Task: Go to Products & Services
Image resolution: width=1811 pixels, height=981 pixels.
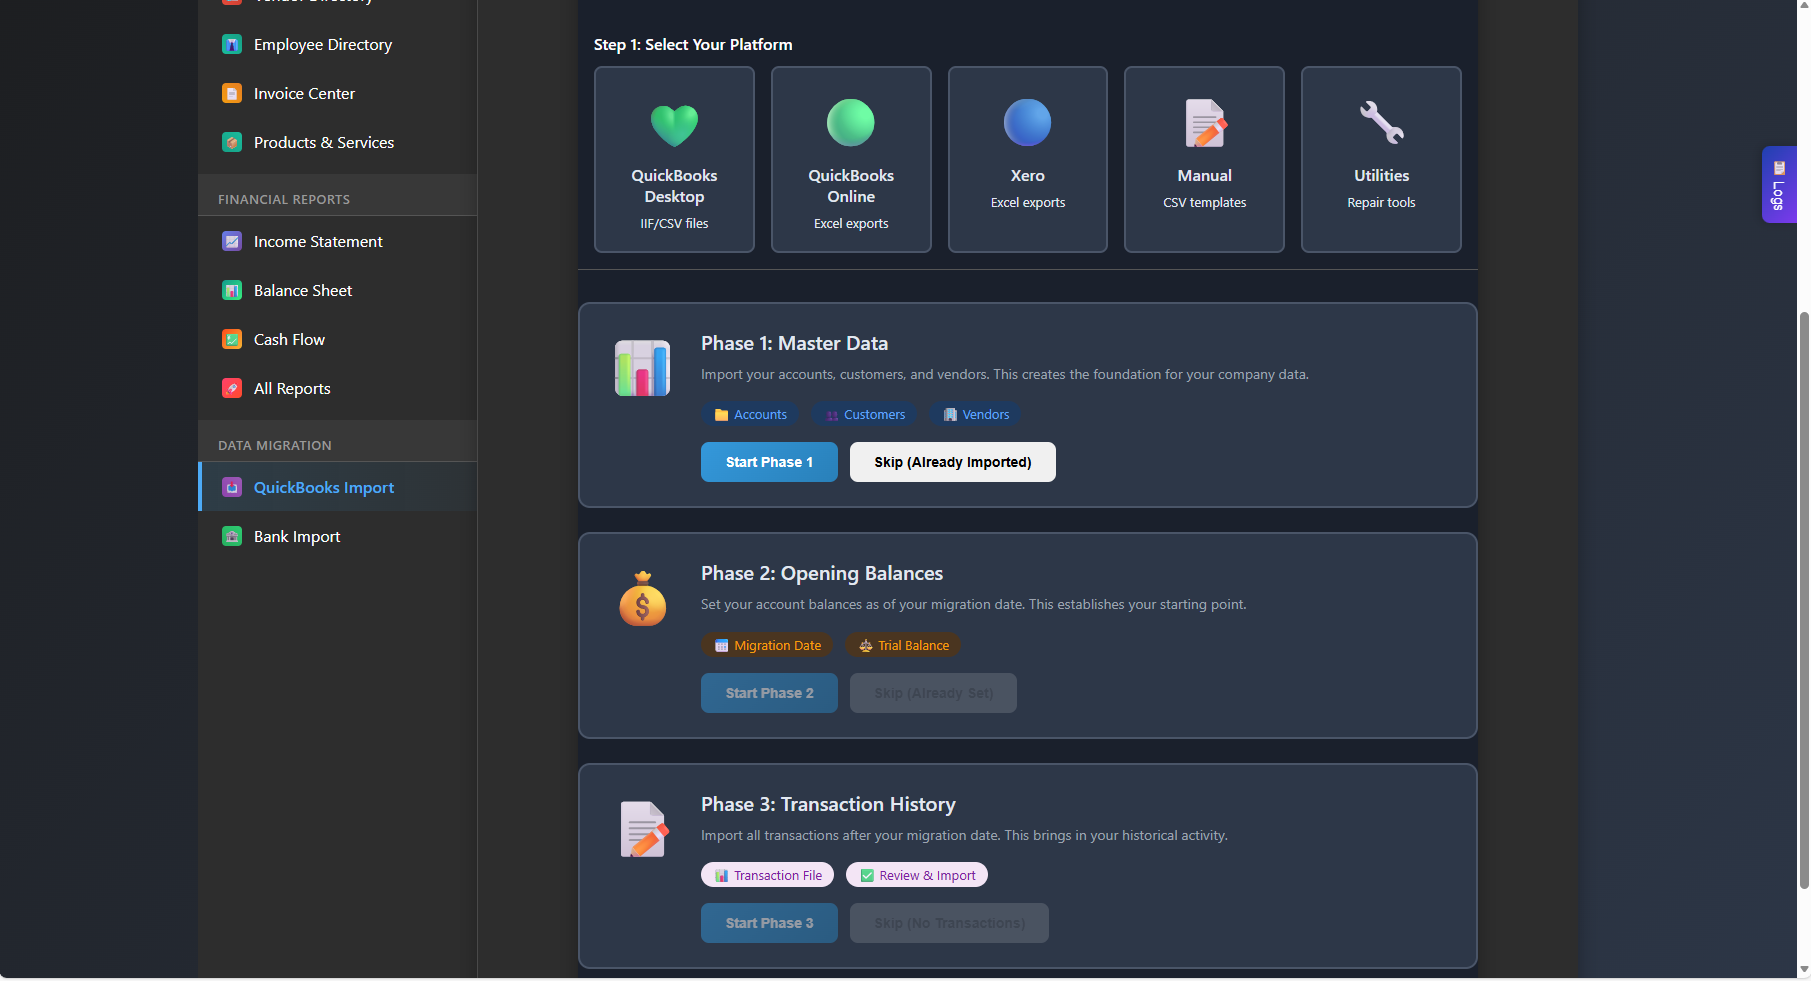Action: (x=337, y=142)
